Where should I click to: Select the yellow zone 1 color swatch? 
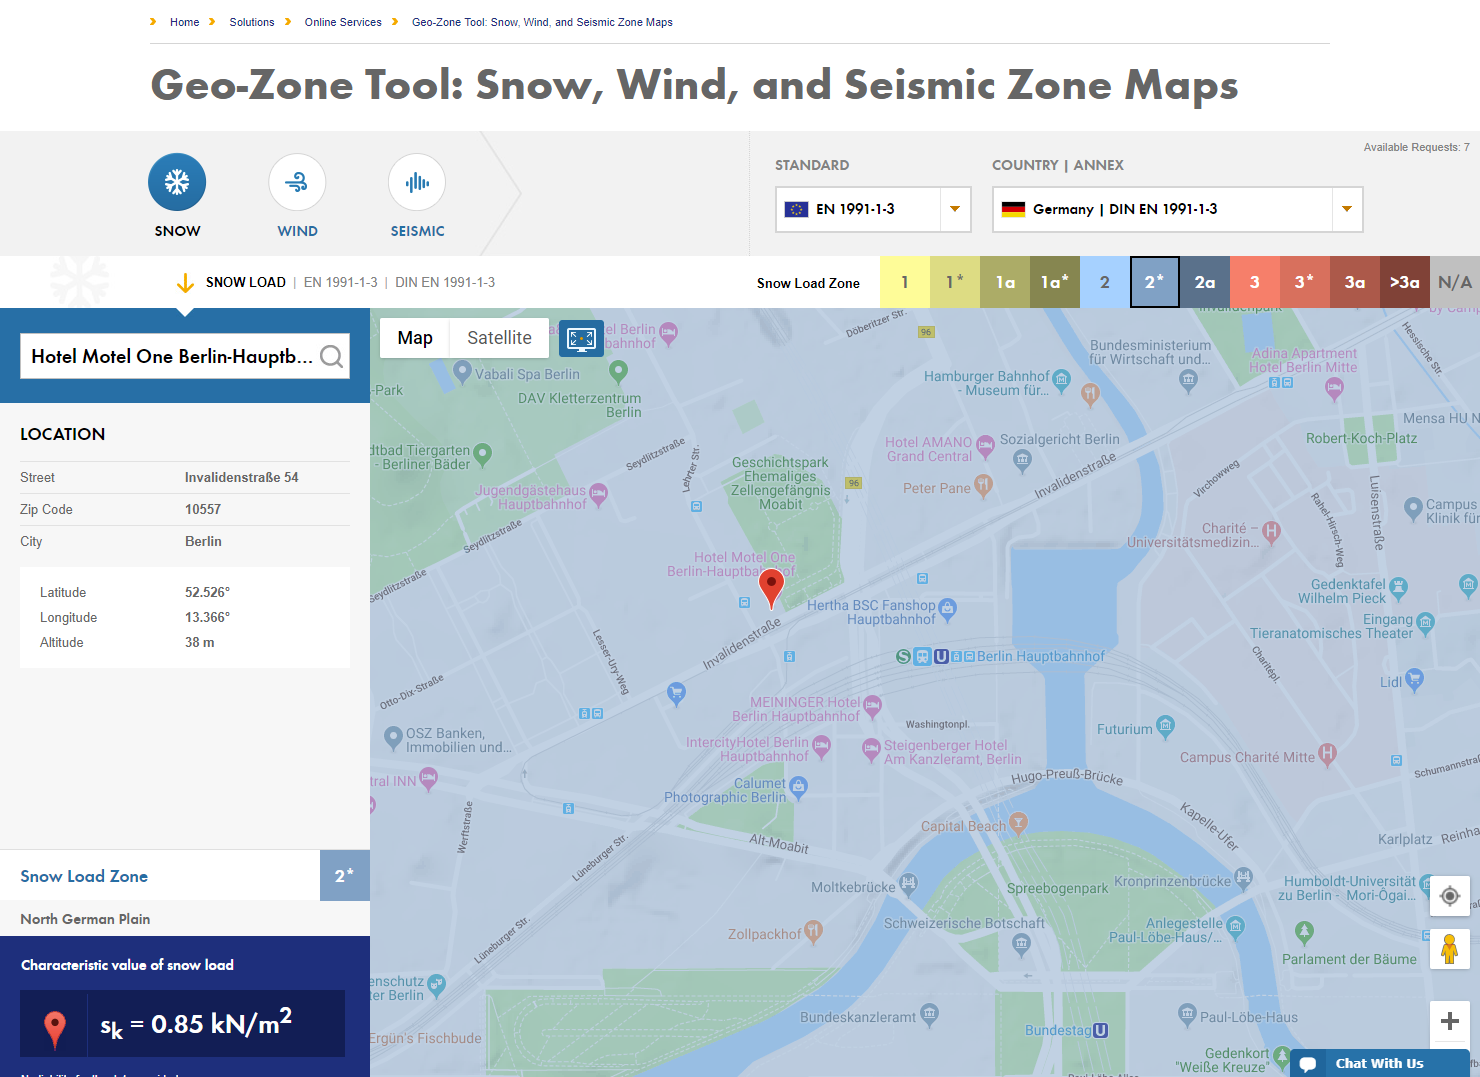pos(905,282)
